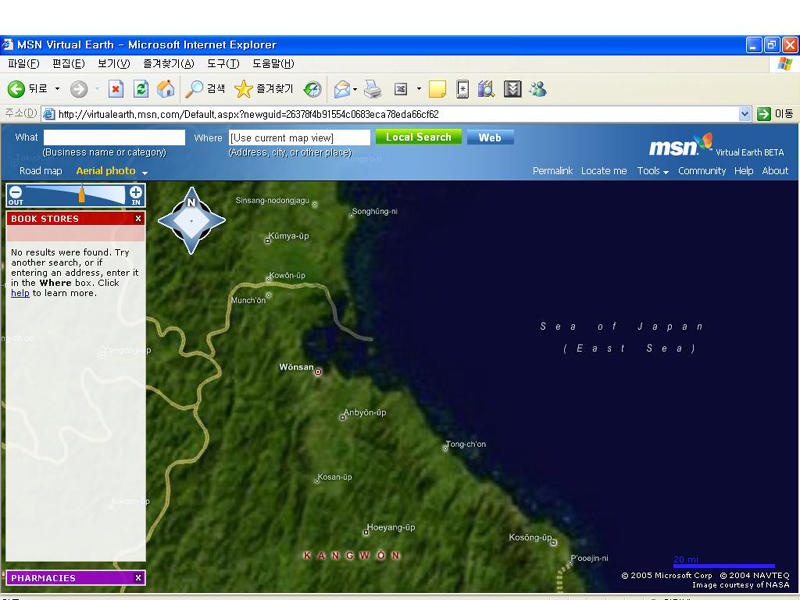Viewport: 800px width, 600px height.
Task: Click the zoom level slider
Action: (x=81, y=193)
